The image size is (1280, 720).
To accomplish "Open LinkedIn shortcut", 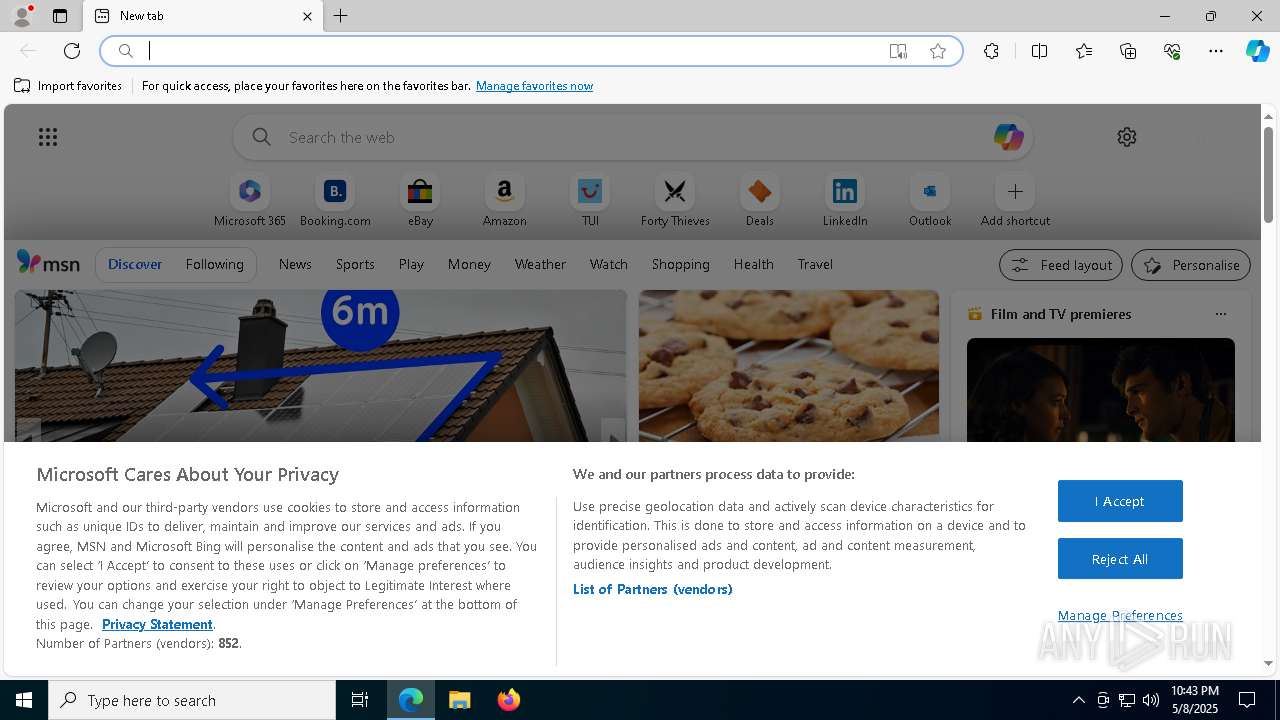I will [x=845, y=201].
